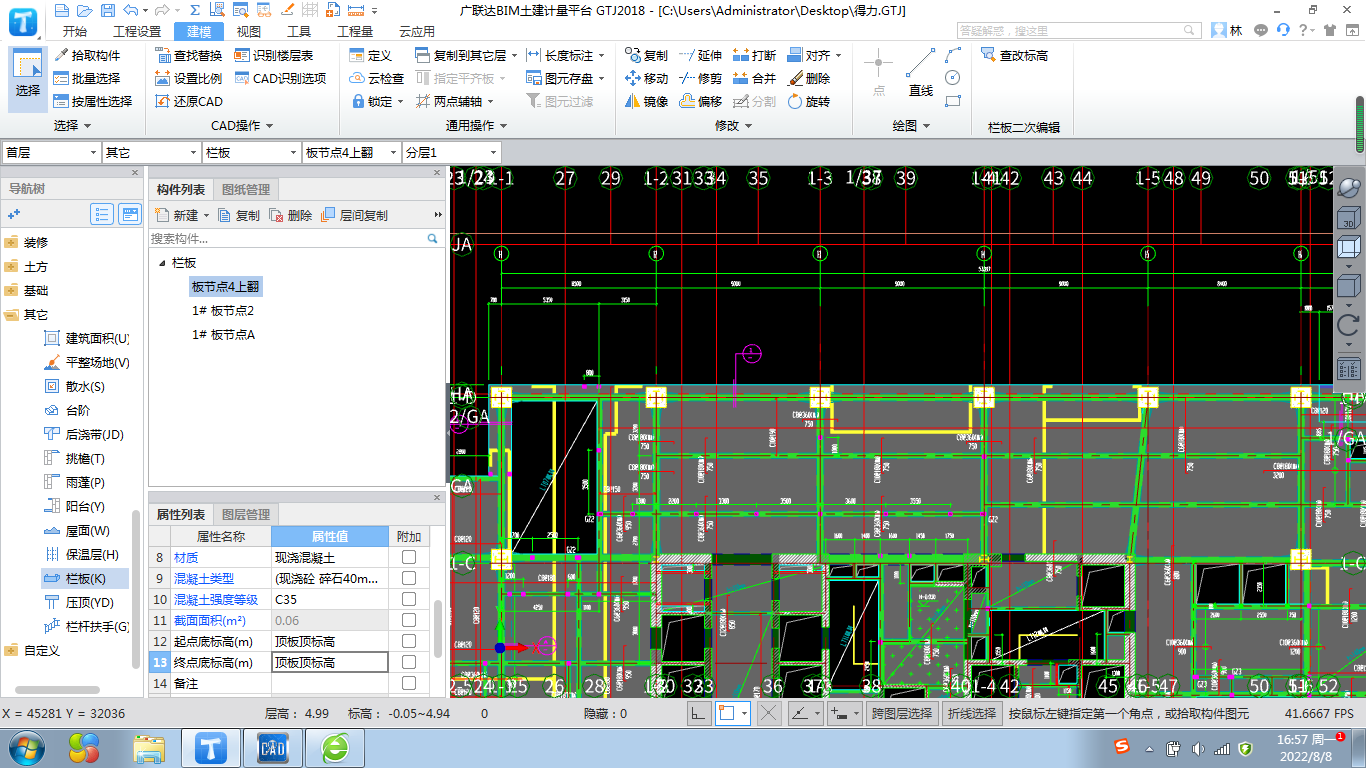The image size is (1366, 768).
Task: Toggle 附加 checkbox for 截面面积 row
Action: (x=409, y=620)
